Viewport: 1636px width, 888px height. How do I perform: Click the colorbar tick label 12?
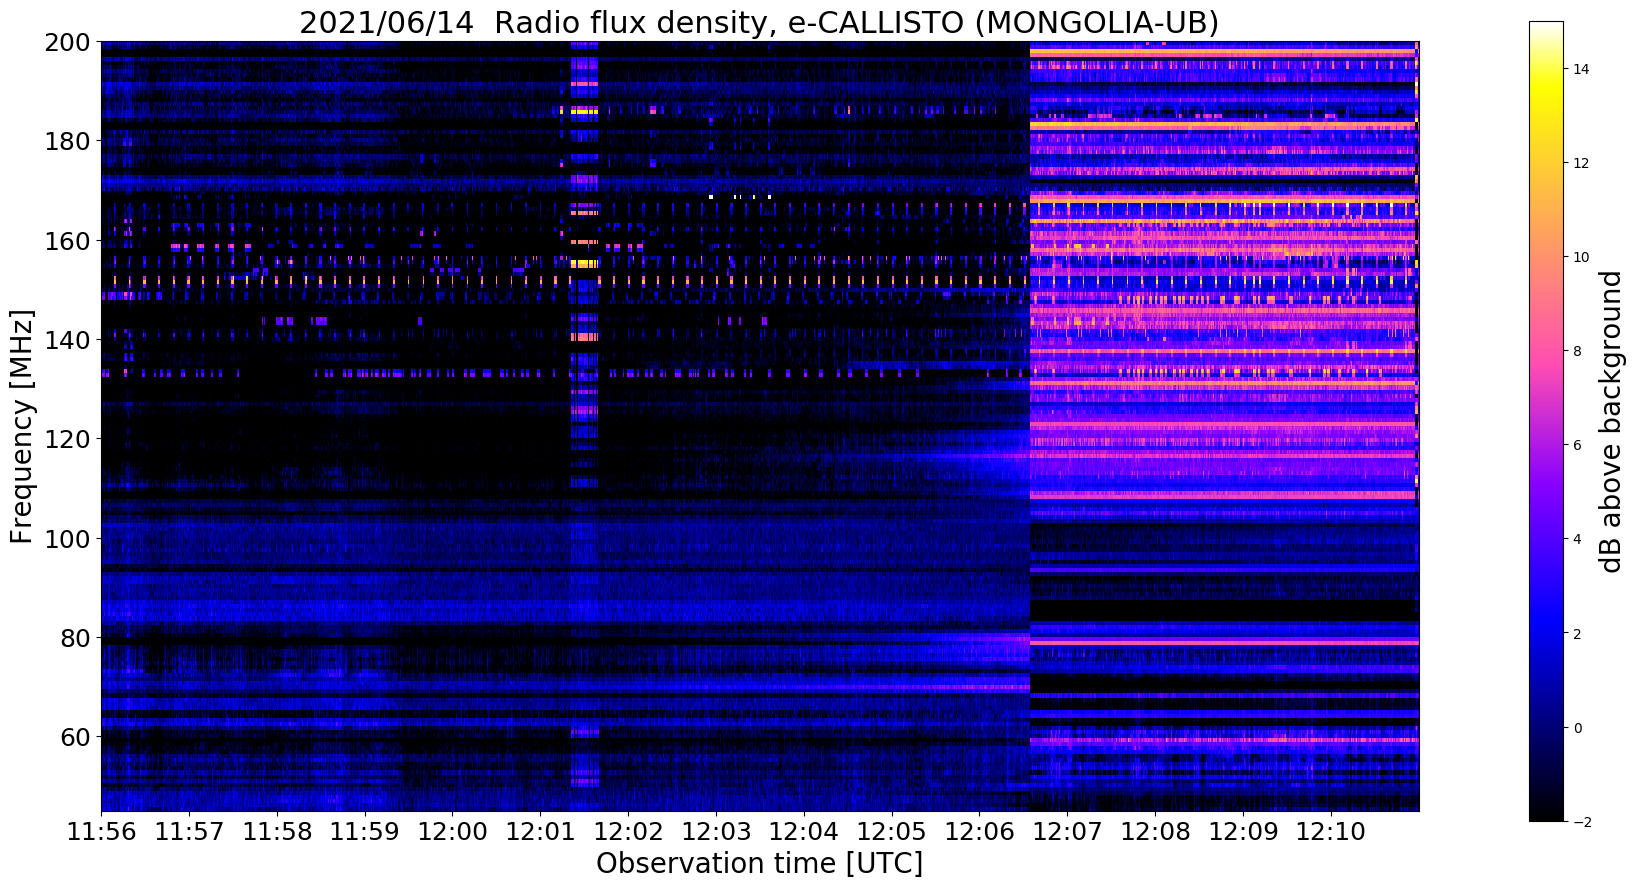(x=1581, y=163)
